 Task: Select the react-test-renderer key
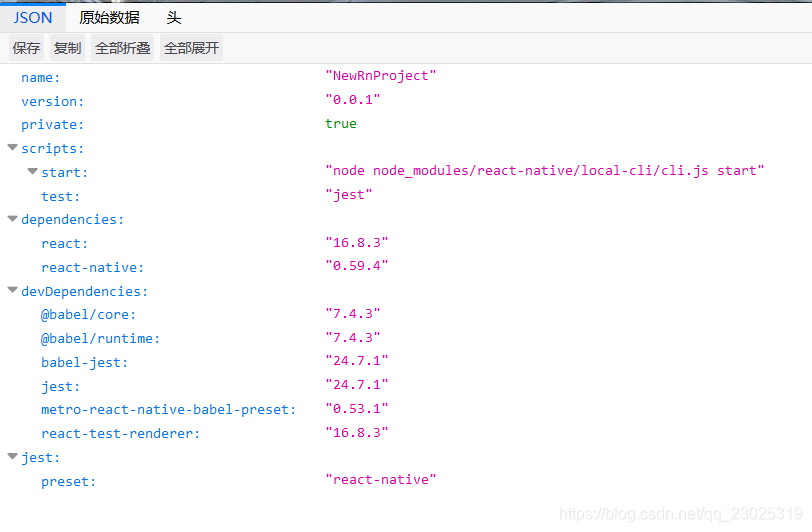pyautogui.click(x=121, y=433)
